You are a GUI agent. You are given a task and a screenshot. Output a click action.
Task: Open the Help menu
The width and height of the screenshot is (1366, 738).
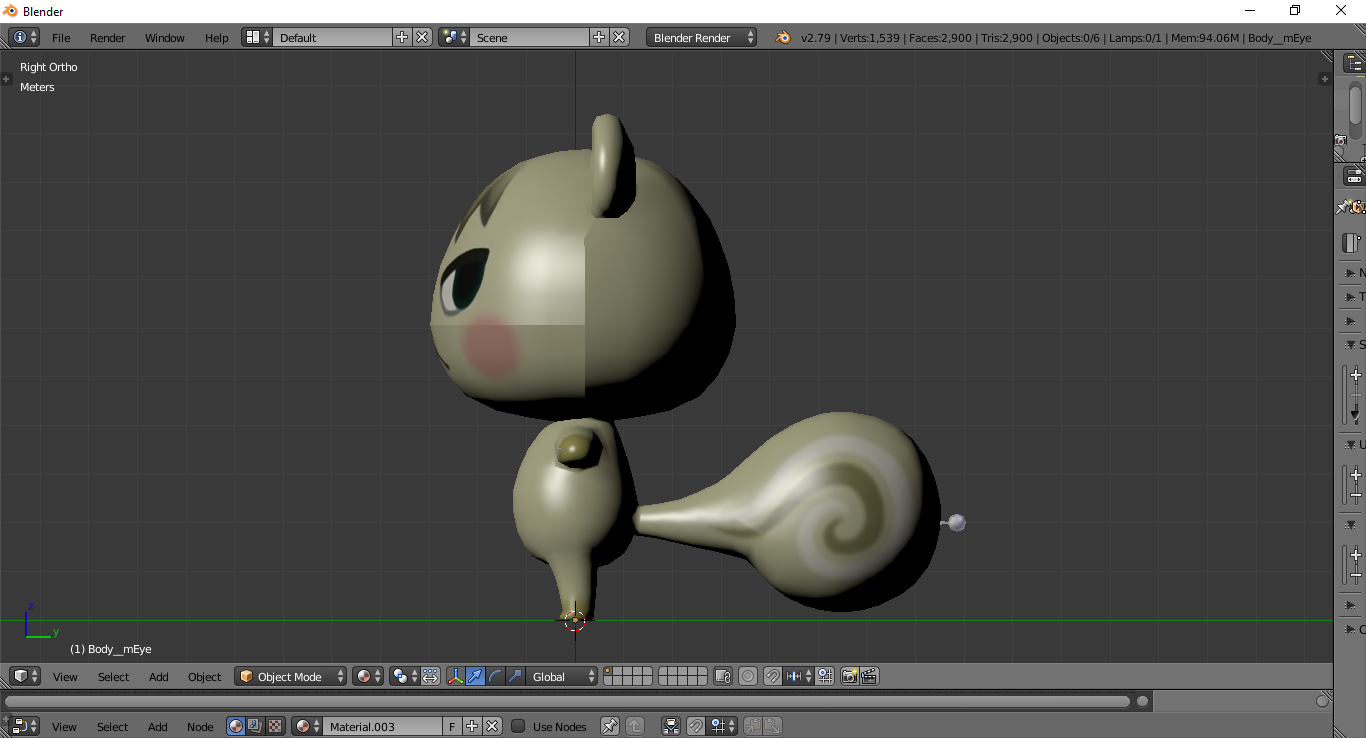pos(217,38)
